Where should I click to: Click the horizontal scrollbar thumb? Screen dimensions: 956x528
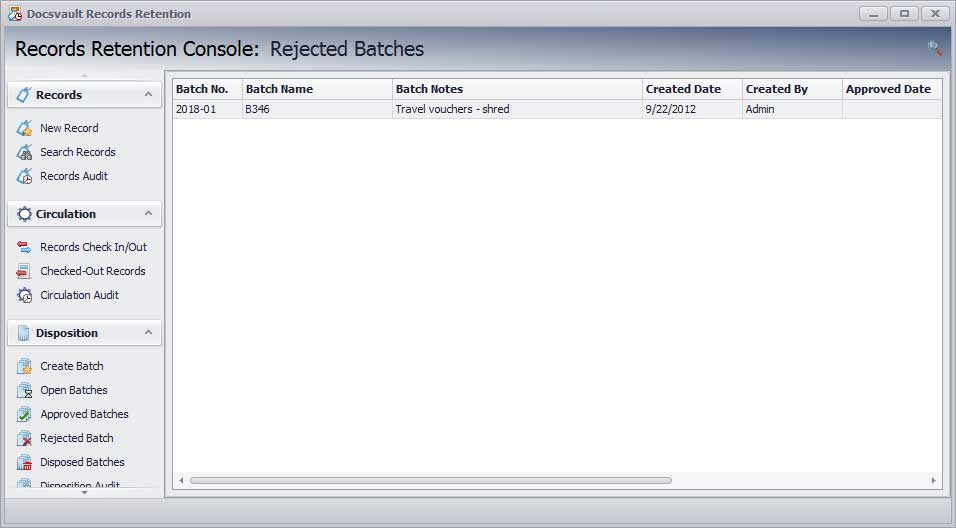coord(430,480)
